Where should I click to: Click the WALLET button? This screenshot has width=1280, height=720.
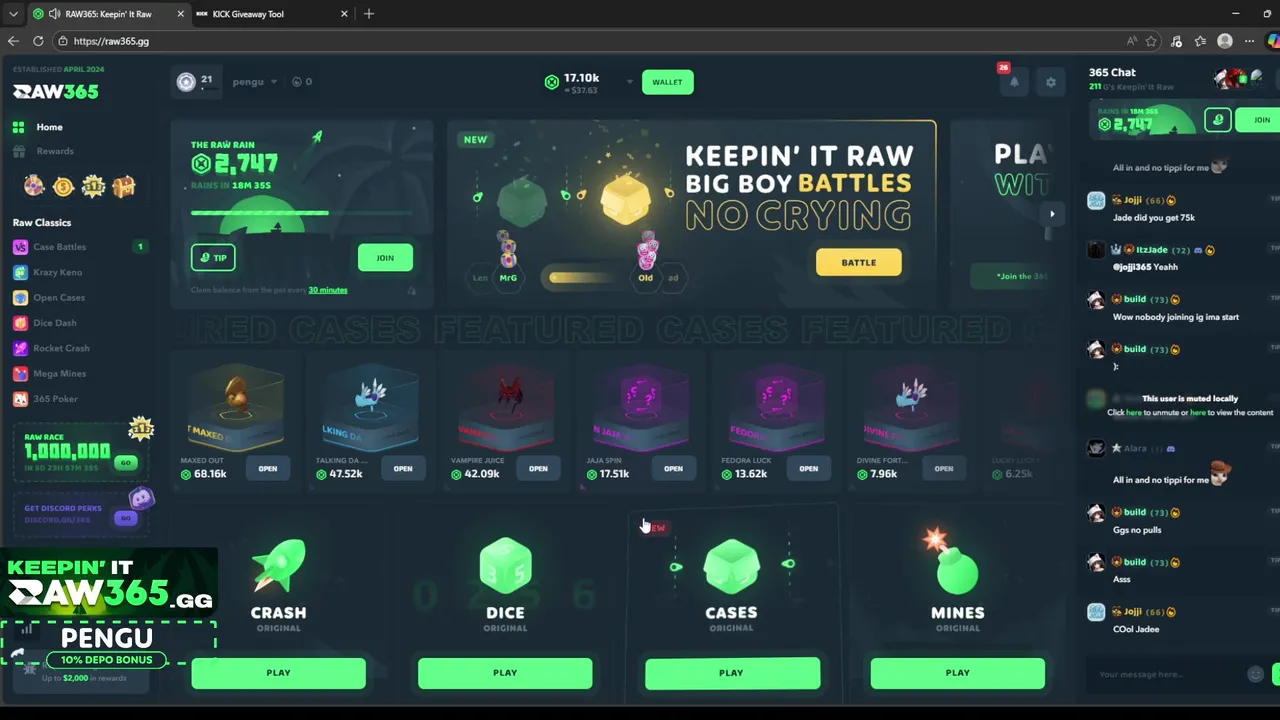667,82
